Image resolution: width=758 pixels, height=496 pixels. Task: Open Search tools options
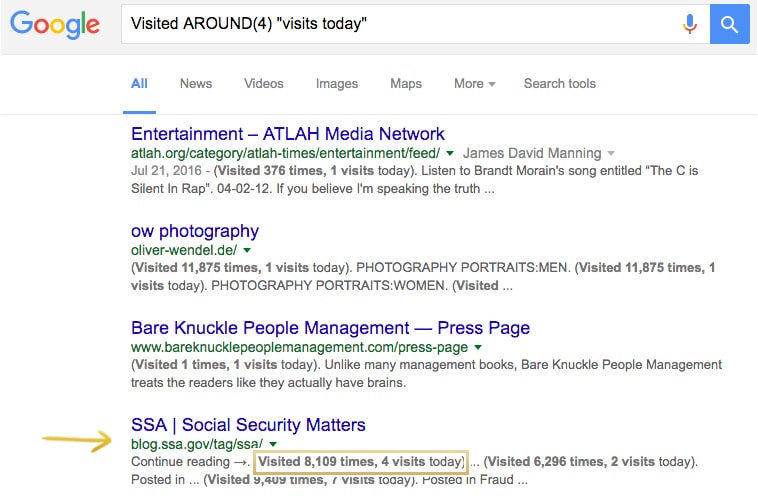click(560, 84)
